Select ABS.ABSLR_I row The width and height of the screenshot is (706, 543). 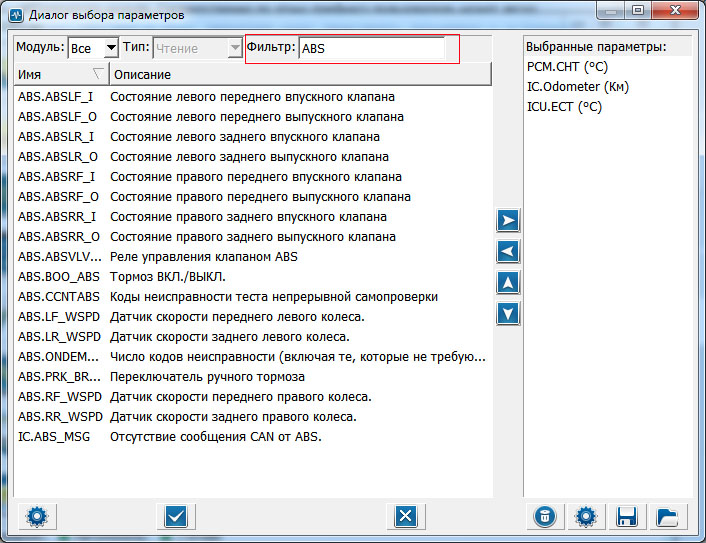(252, 136)
